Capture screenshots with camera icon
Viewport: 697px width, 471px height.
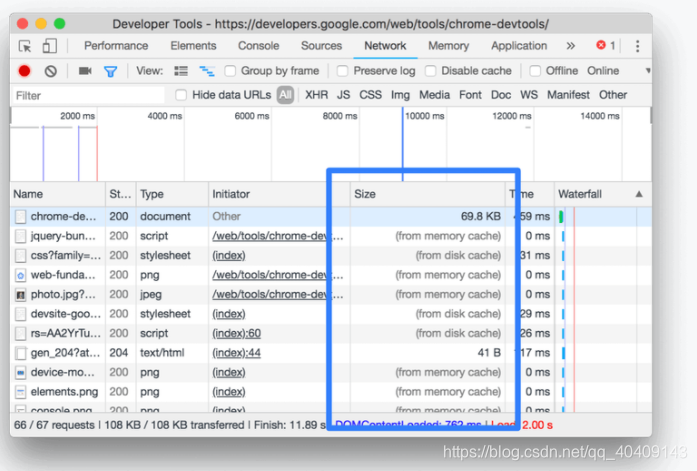click(x=85, y=71)
